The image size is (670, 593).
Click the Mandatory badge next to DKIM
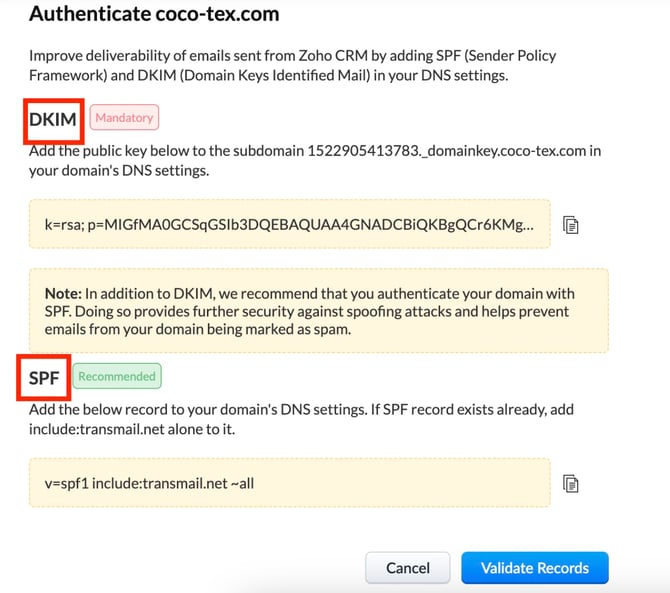coord(124,117)
